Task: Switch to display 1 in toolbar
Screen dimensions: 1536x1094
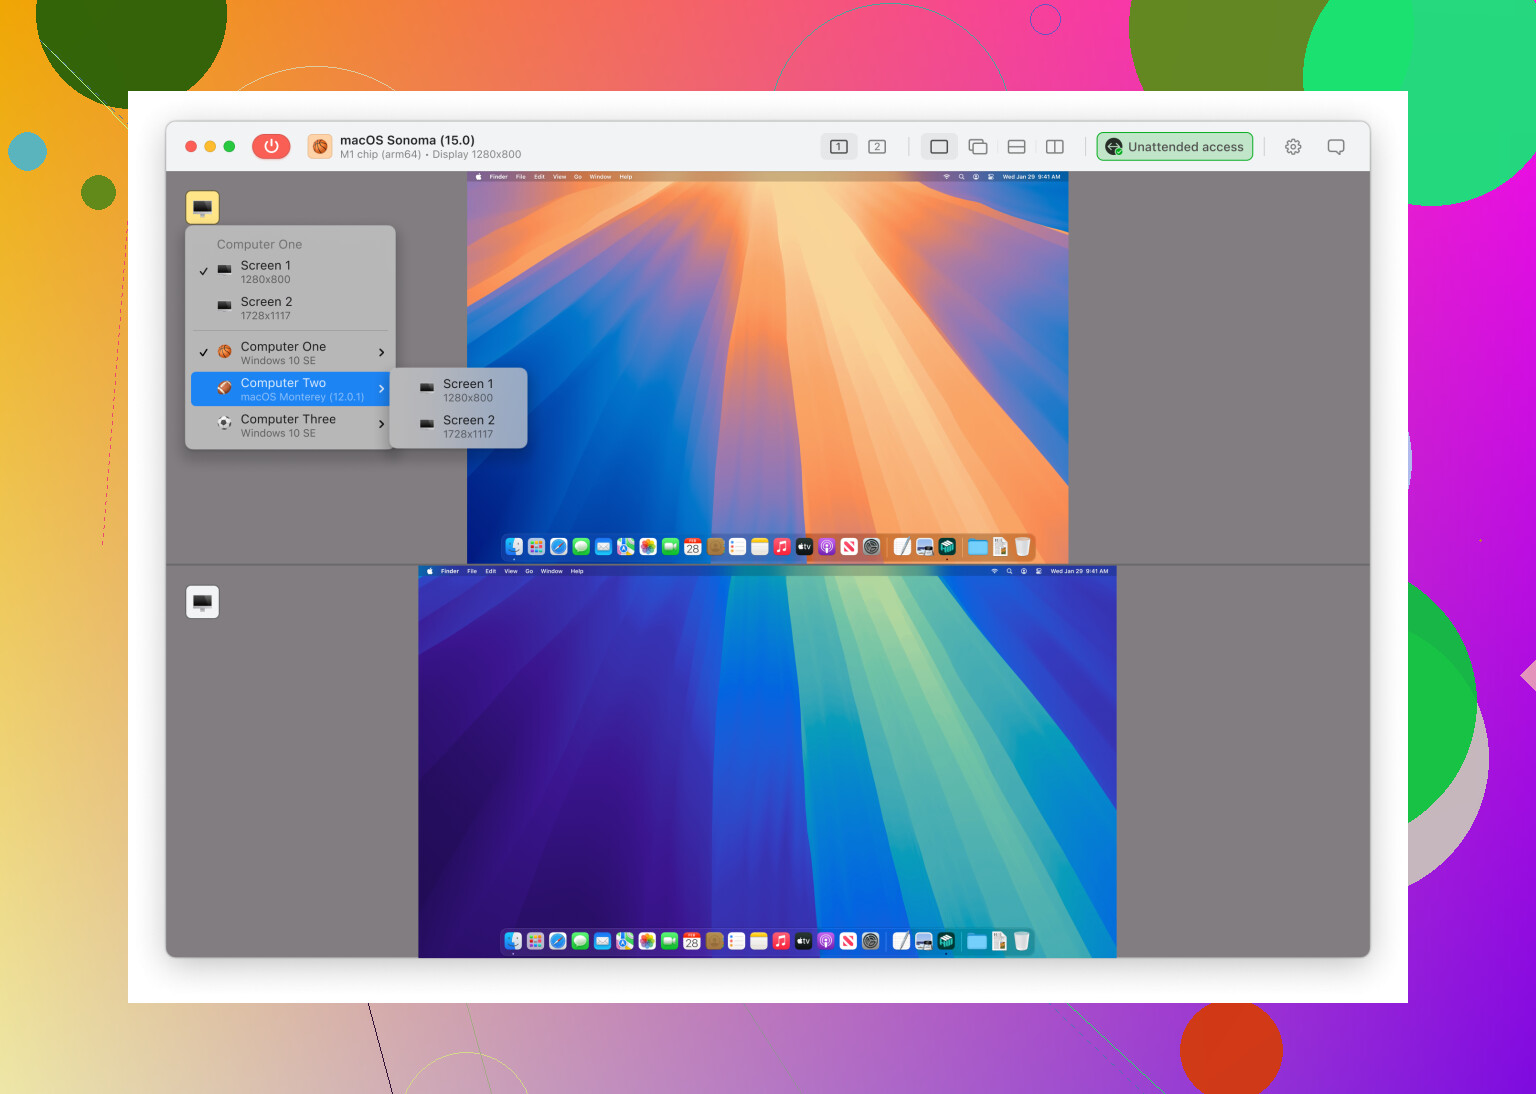Action: coord(839,147)
